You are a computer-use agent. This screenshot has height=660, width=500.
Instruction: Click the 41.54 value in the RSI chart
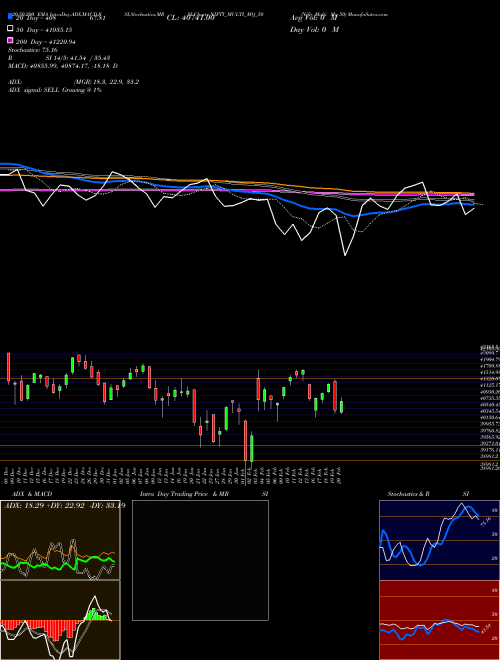tap(486, 628)
